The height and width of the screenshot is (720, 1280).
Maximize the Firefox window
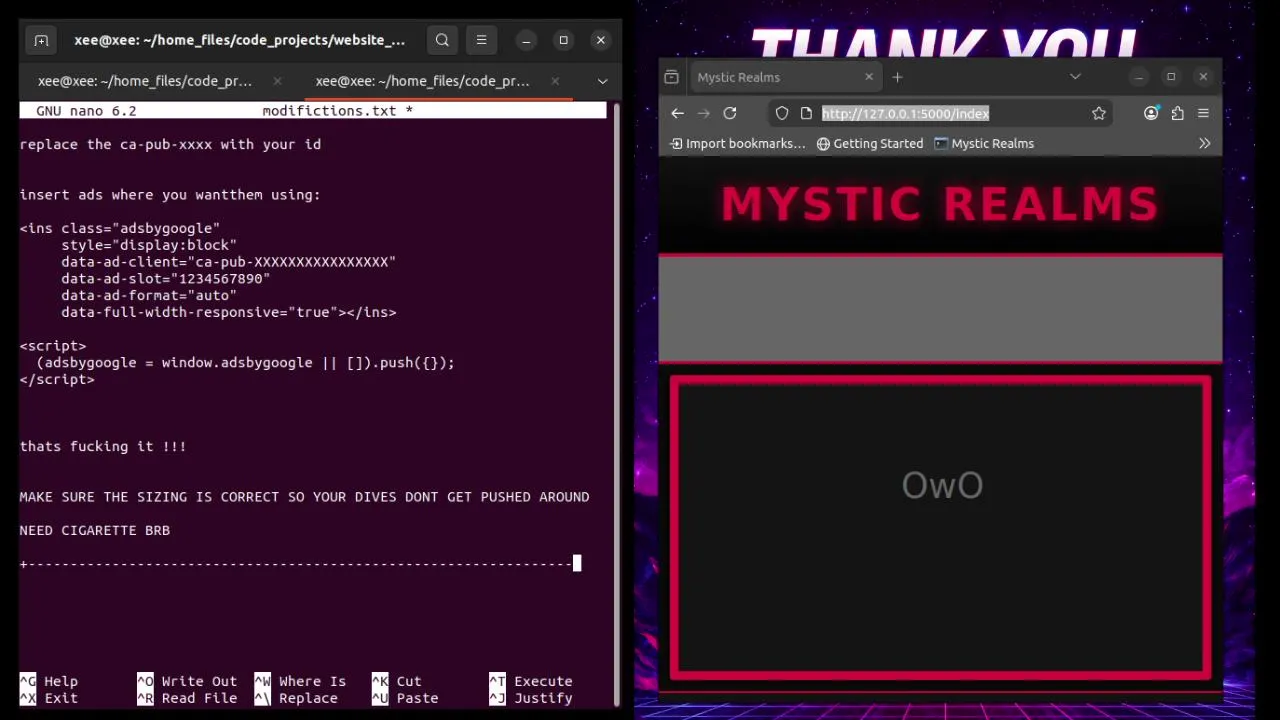[1171, 77]
